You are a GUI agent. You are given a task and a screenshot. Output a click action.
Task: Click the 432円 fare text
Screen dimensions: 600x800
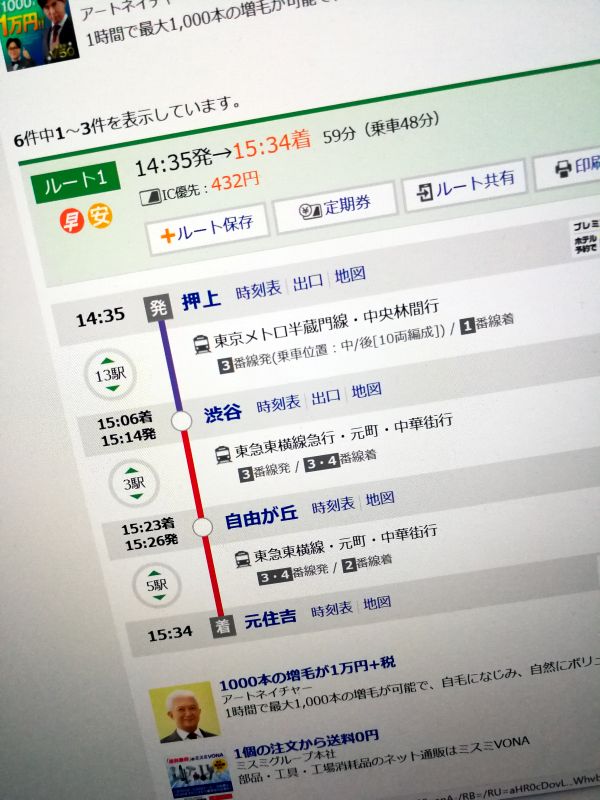pos(235,182)
